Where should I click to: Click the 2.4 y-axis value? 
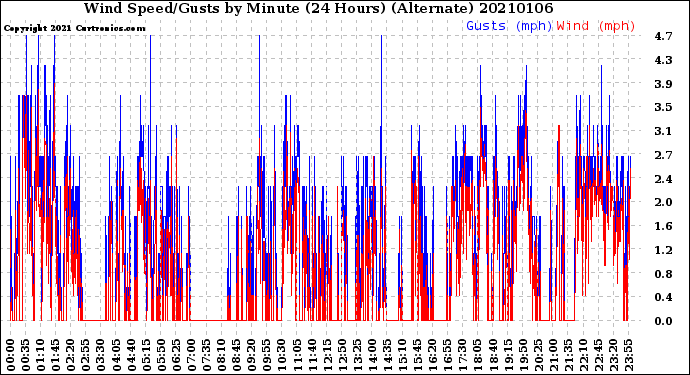663,179
